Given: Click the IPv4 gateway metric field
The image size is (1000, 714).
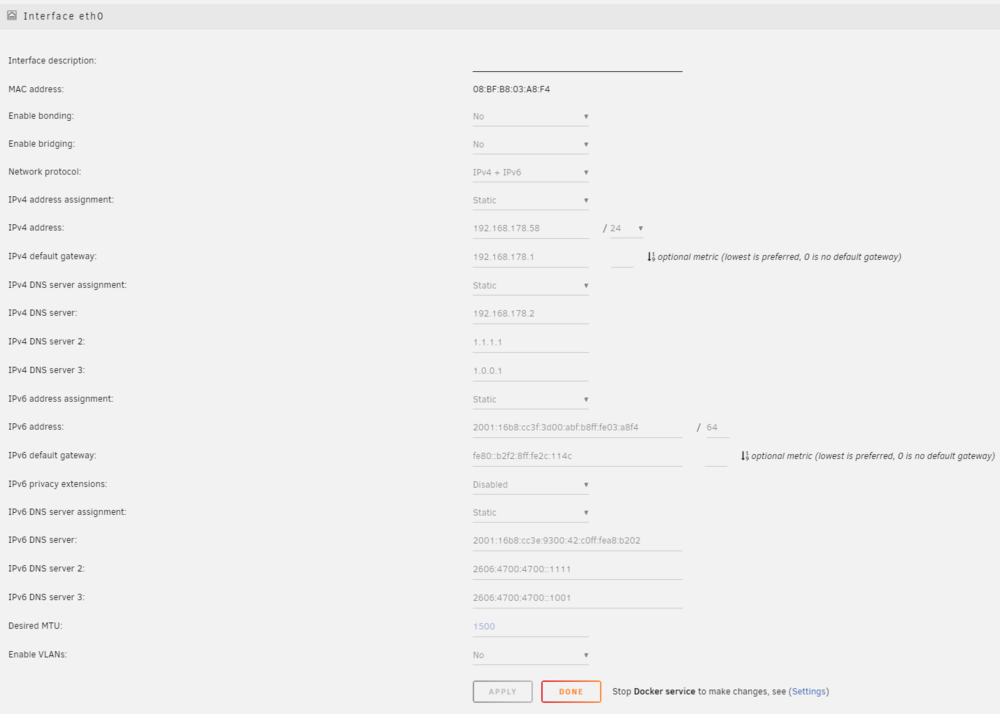Looking at the screenshot, I should pyautogui.click(x=622, y=258).
